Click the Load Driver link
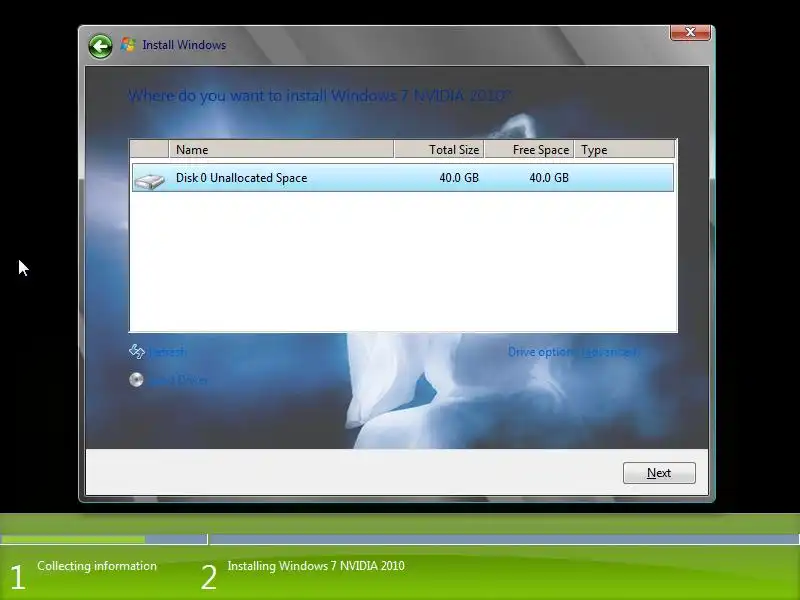This screenshot has height=600, width=800. [x=179, y=380]
